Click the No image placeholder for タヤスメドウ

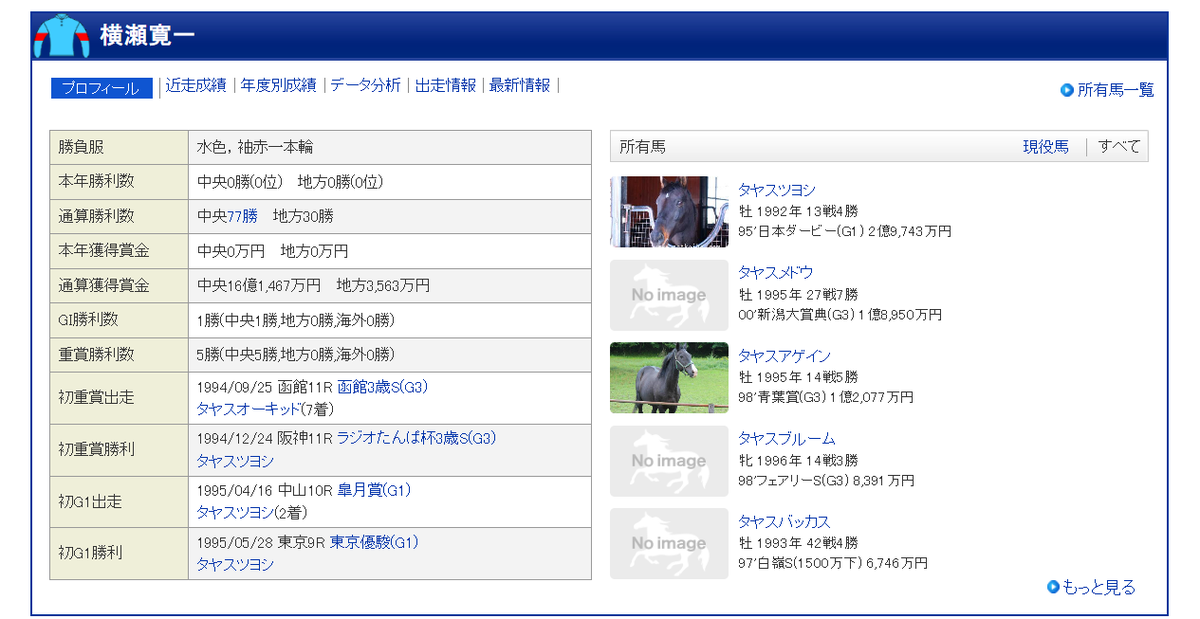(x=668, y=295)
